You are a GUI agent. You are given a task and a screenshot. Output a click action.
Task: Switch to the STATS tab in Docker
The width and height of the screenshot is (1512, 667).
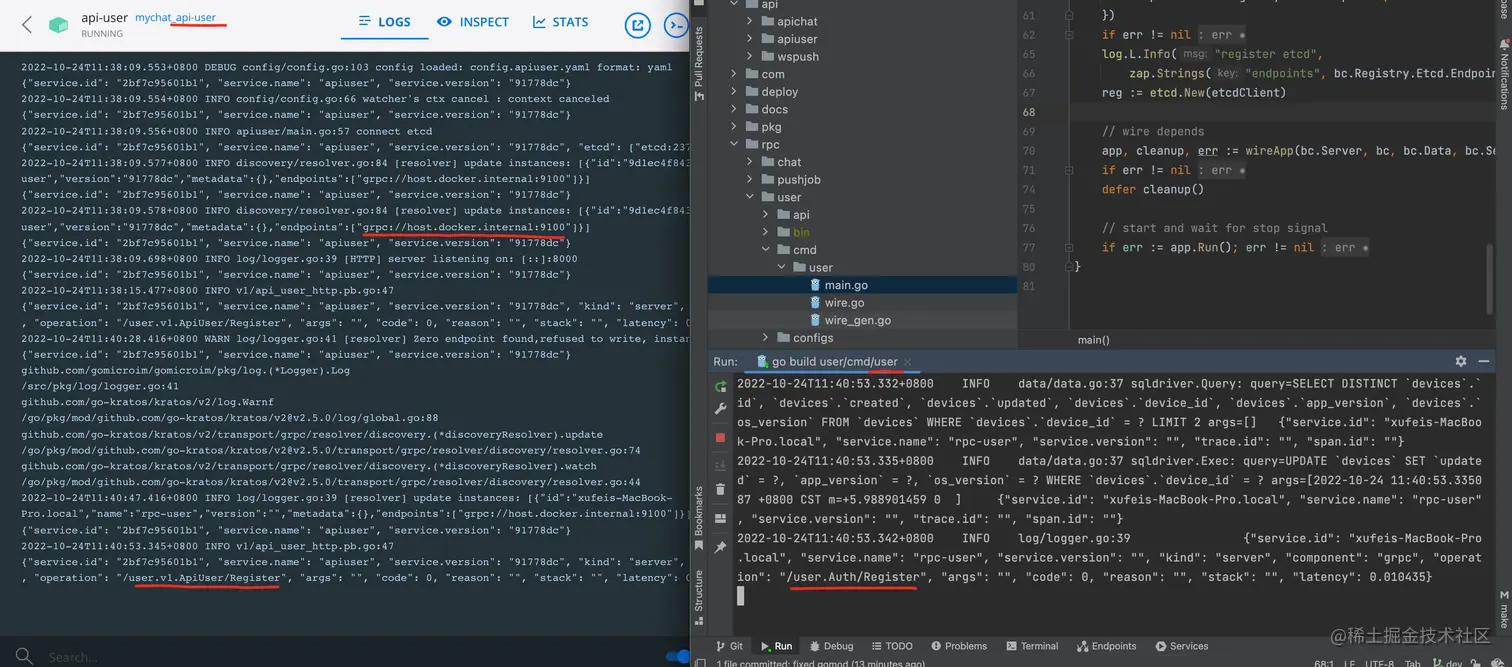click(x=560, y=22)
